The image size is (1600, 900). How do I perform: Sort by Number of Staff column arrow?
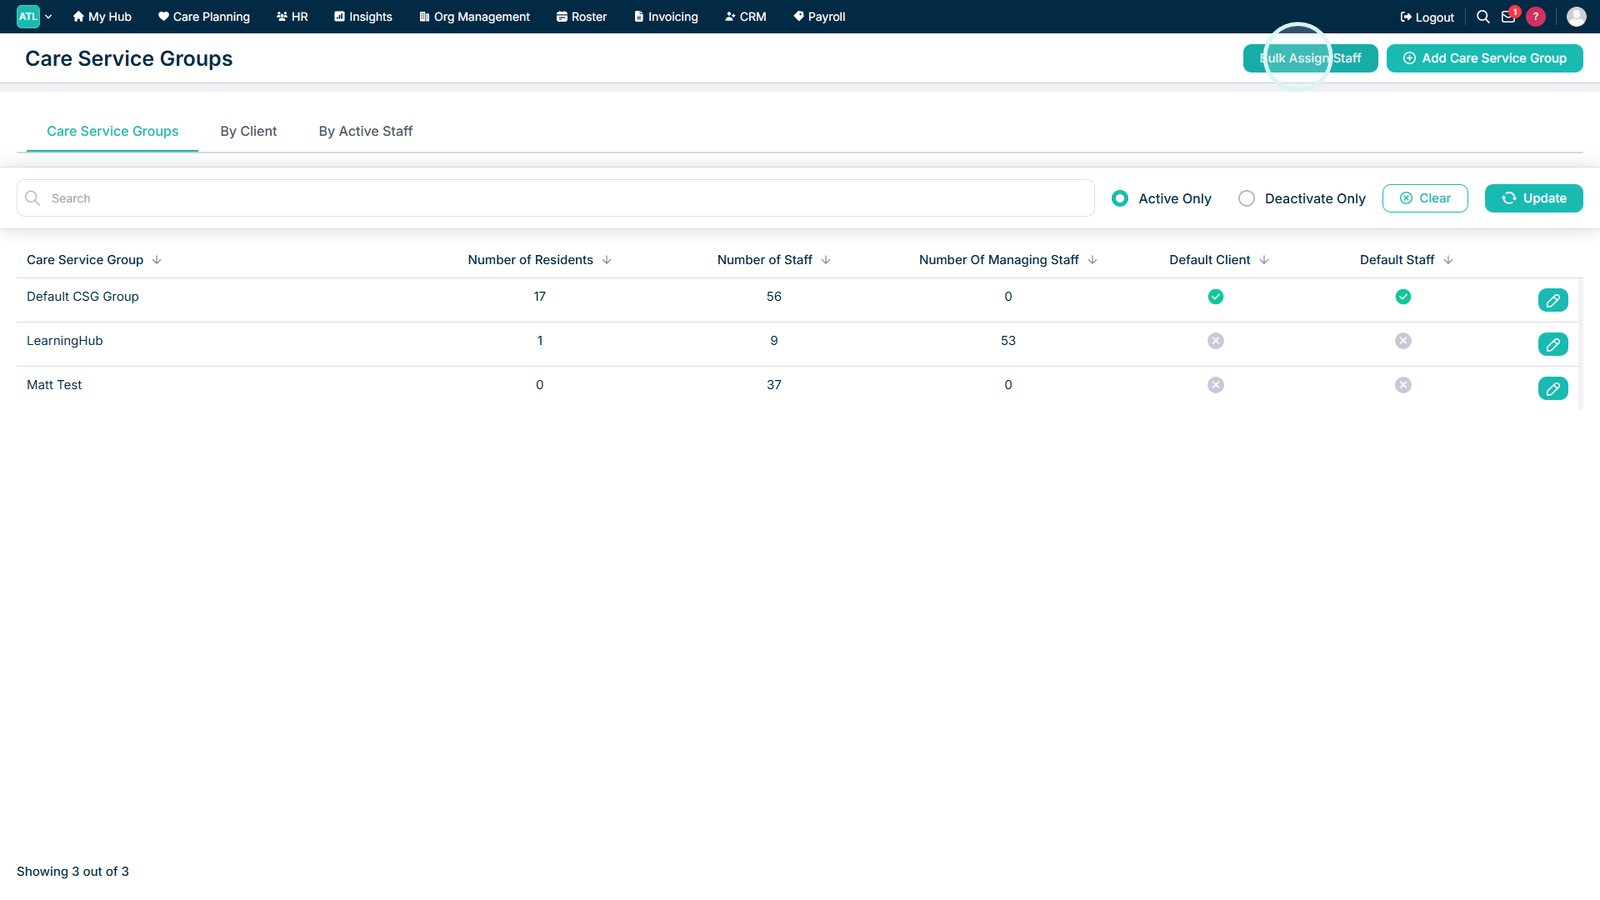pyautogui.click(x=826, y=260)
